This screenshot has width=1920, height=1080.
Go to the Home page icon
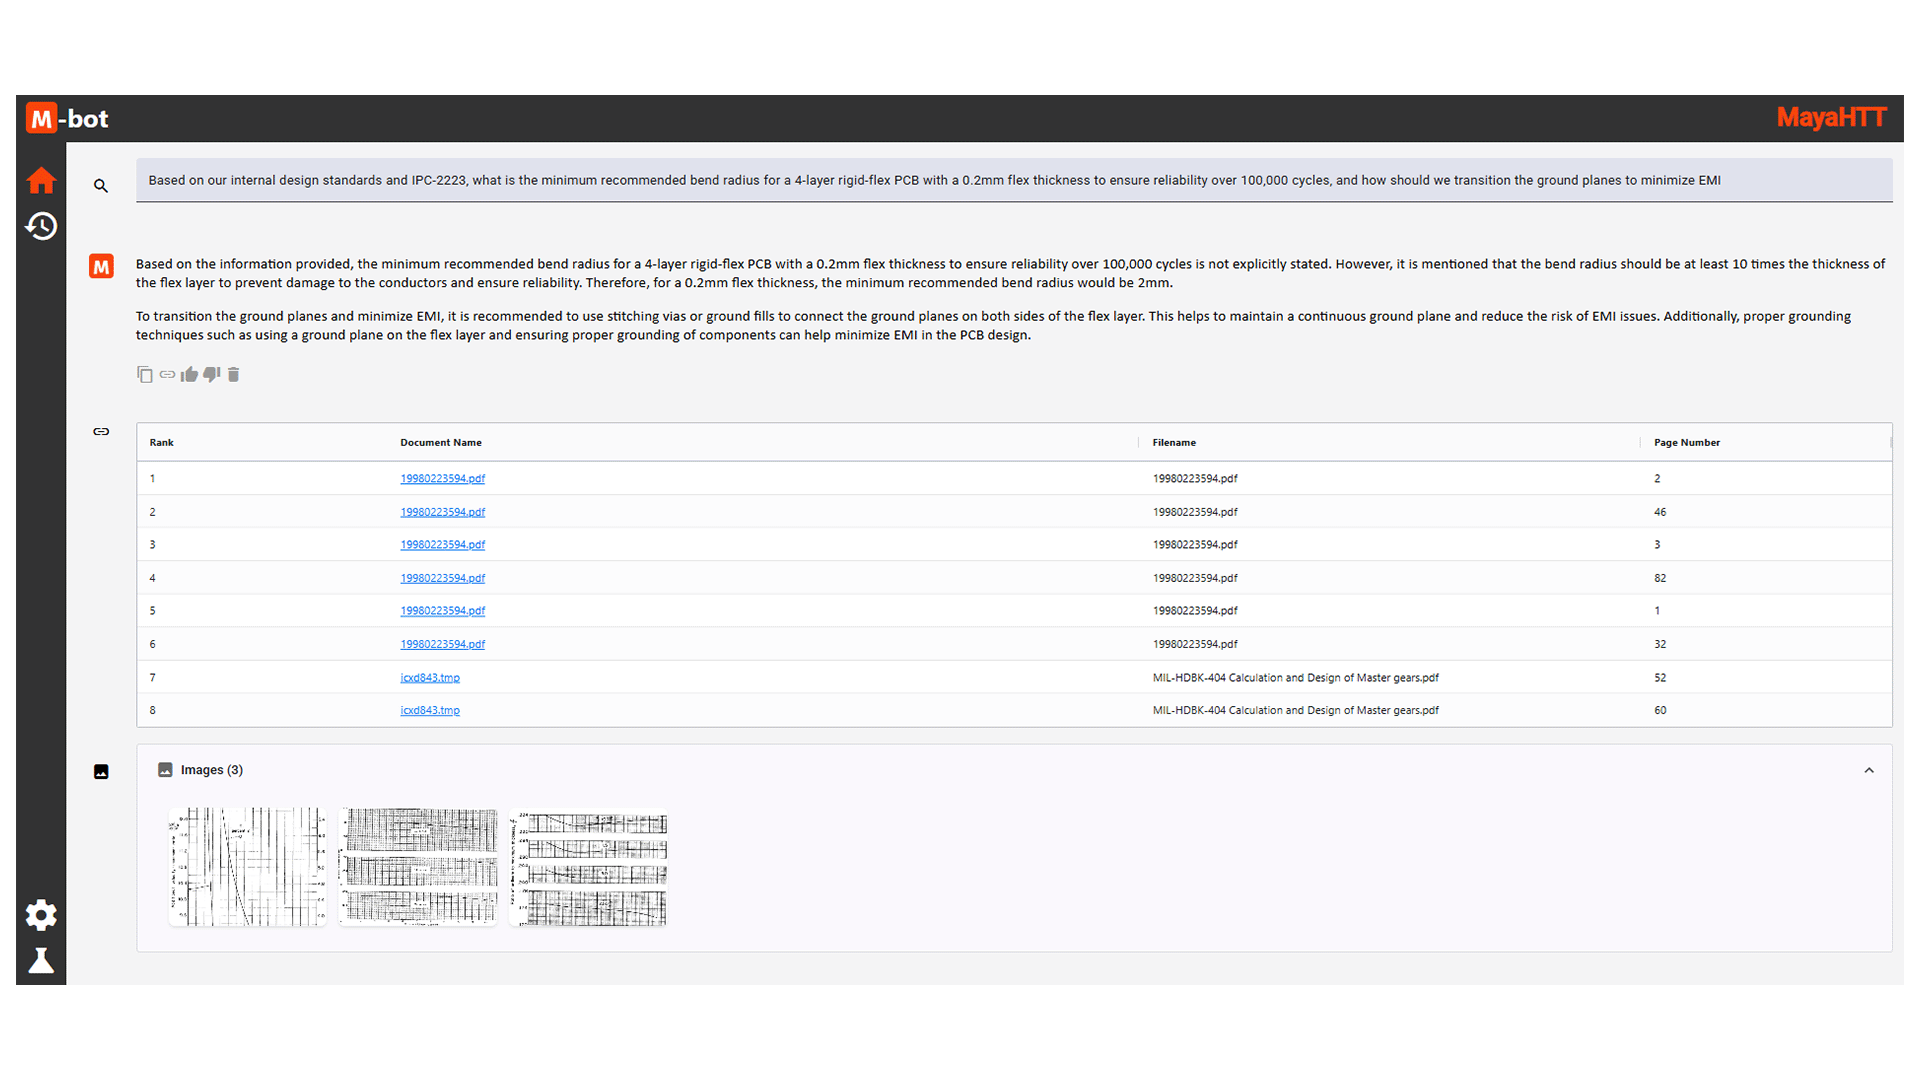(x=41, y=181)
